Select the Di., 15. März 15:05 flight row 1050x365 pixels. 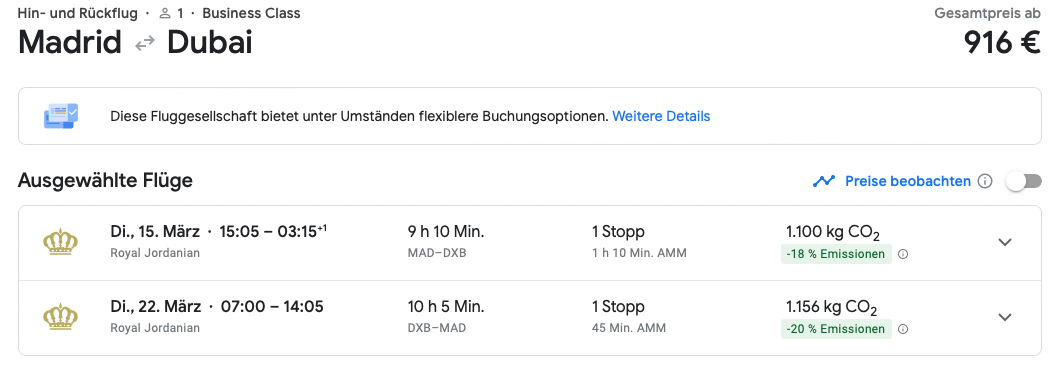530,243
